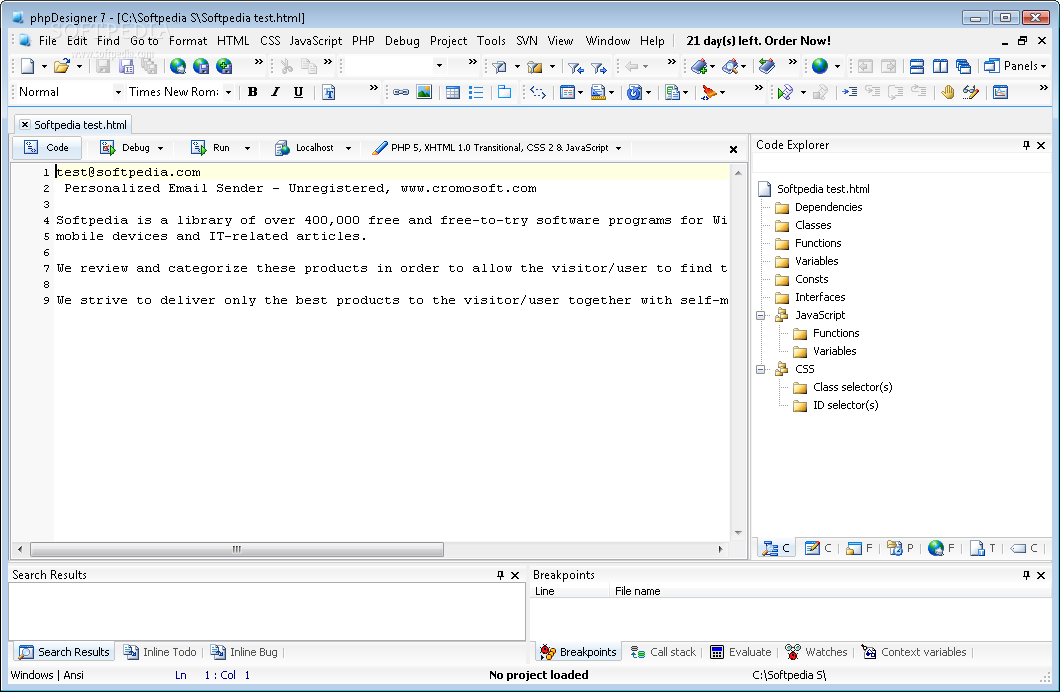The width and height of the screenshot is (1060, 692).
Task: Tile windows vertically with the side-by-side panes icon
Action: 940,66
